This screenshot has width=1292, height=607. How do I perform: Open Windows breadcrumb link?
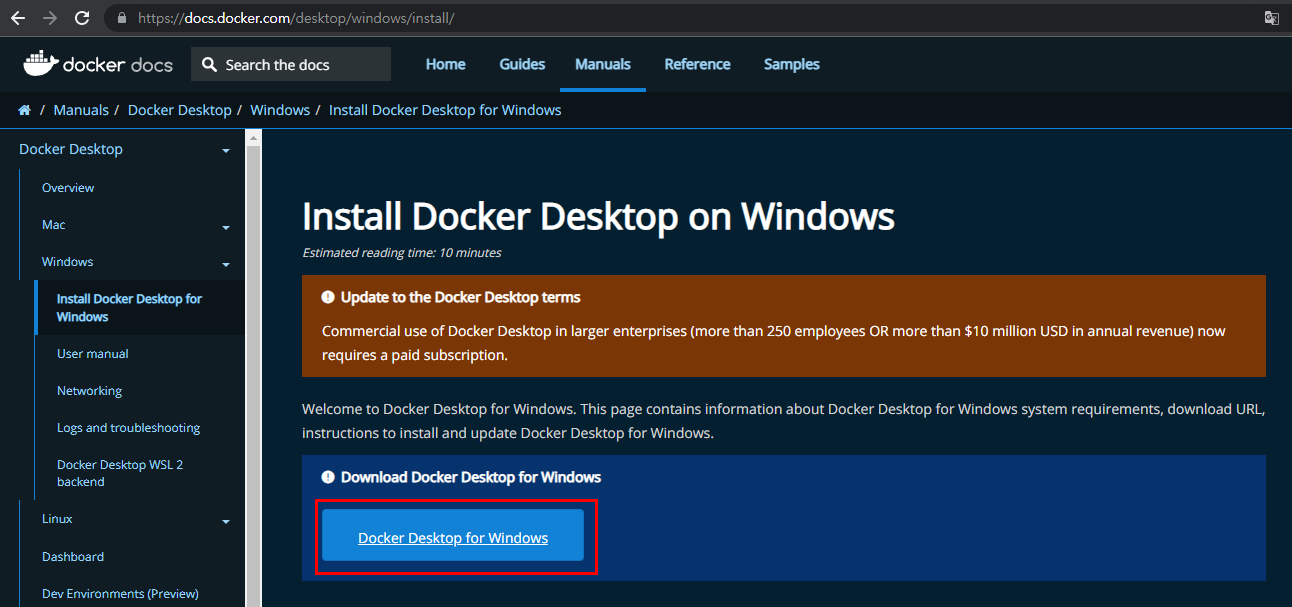click(x=280, y=110)
